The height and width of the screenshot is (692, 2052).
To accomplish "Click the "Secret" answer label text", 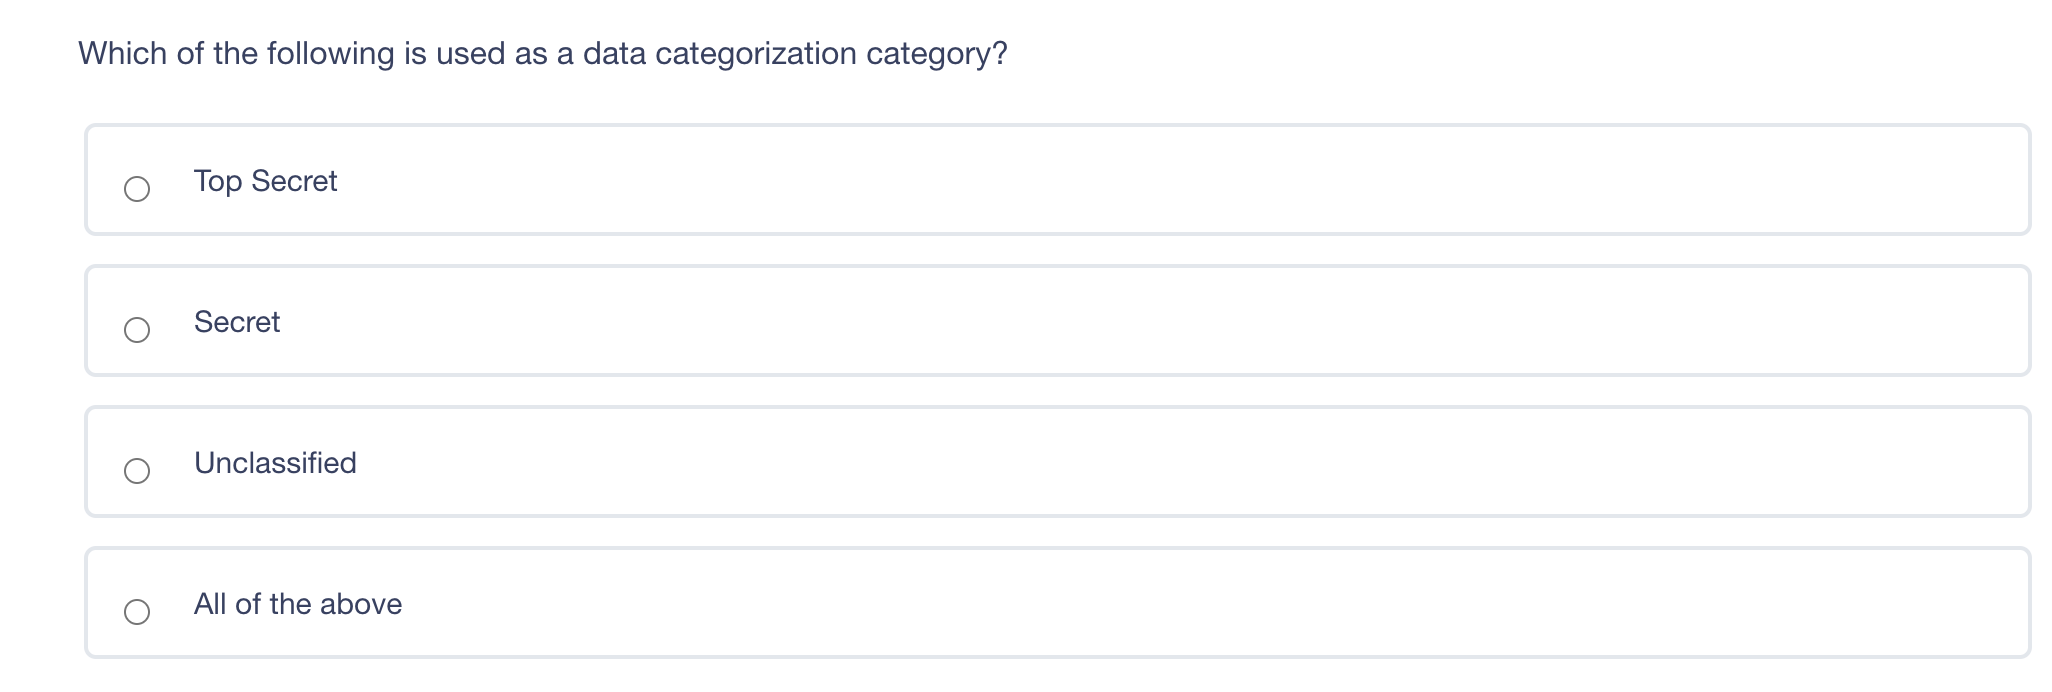I will pyautogui.click(x=237, y=322).
